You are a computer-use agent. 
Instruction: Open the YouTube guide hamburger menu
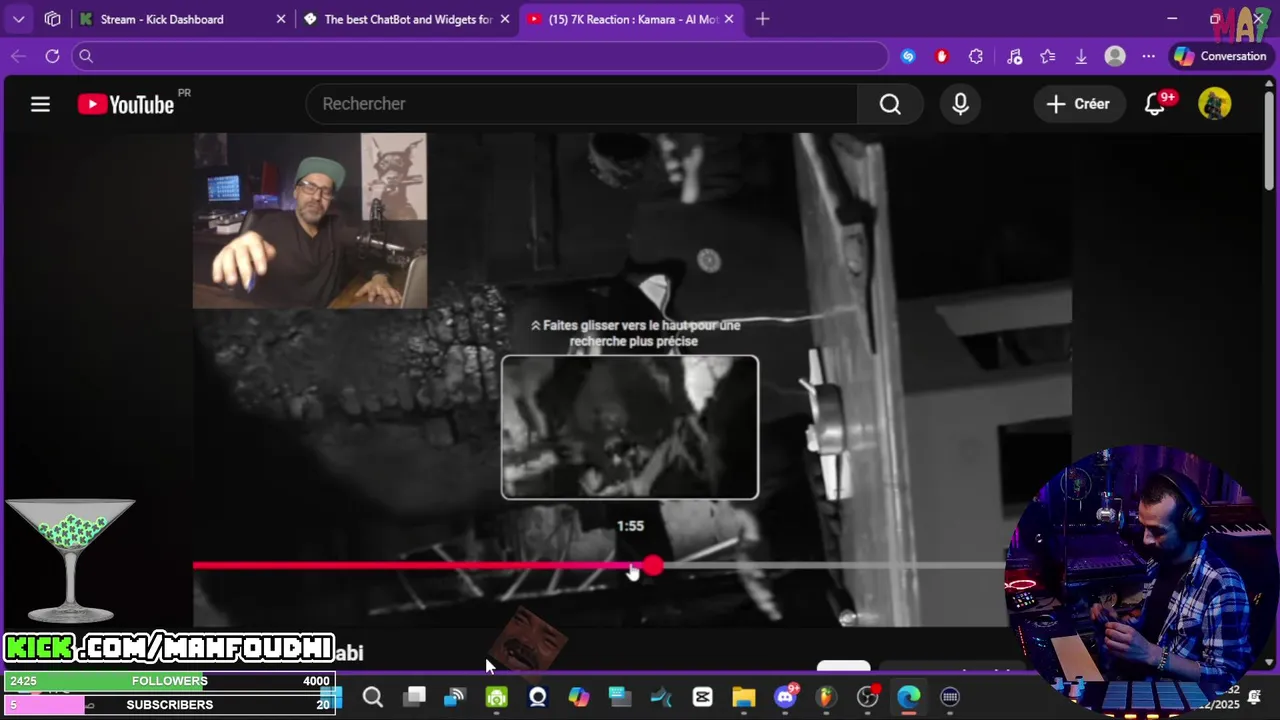40,104
